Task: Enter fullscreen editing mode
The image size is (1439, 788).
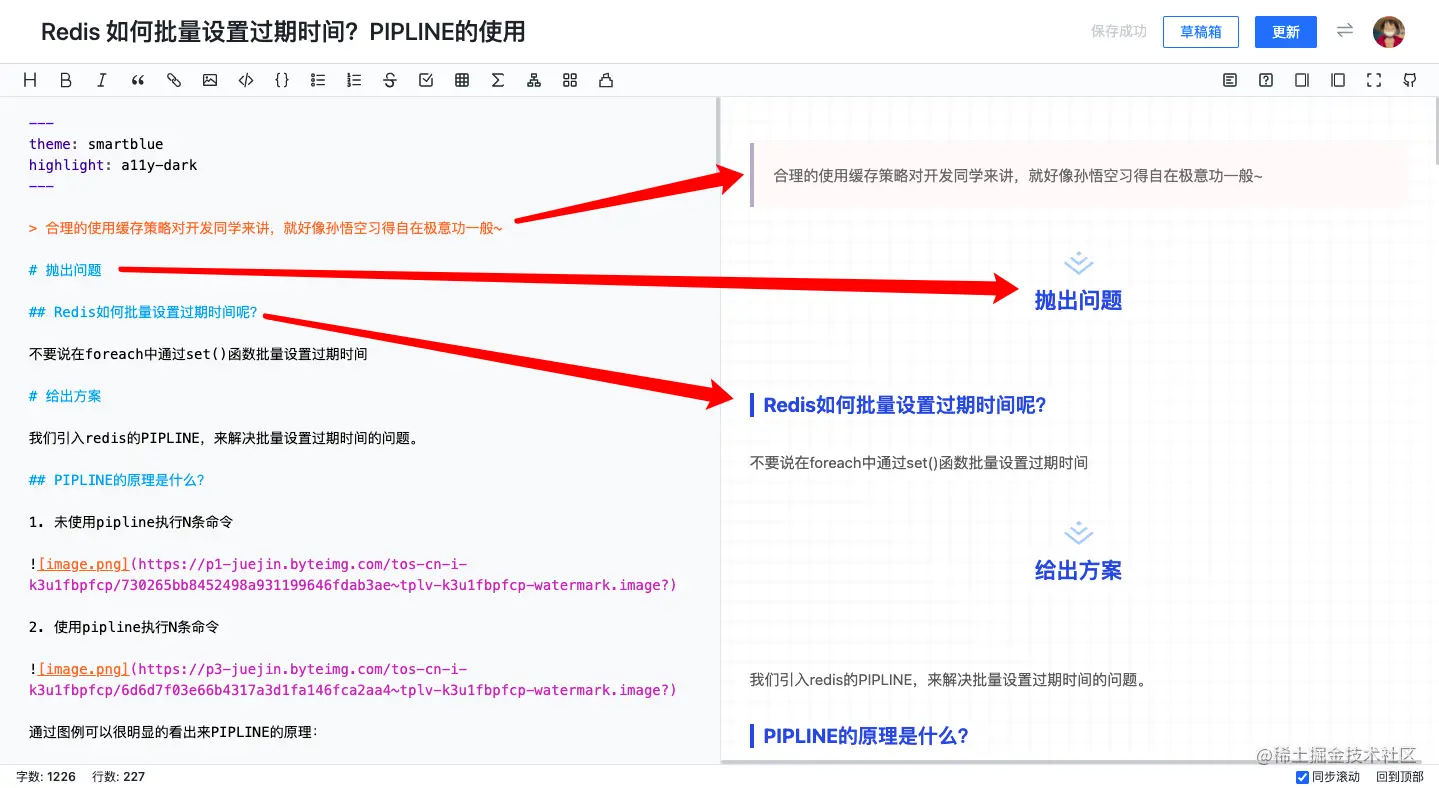Action: point(1374,81)
